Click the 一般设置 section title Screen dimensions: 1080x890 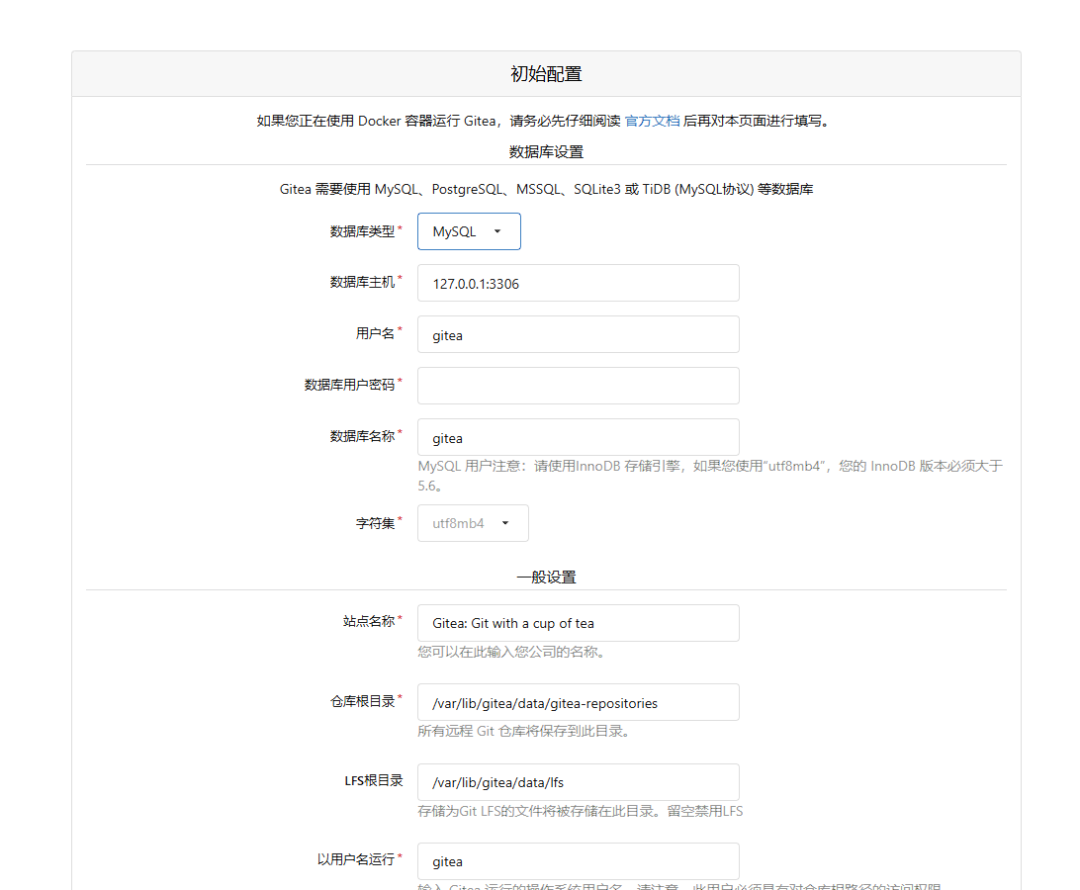coord(546,577)
